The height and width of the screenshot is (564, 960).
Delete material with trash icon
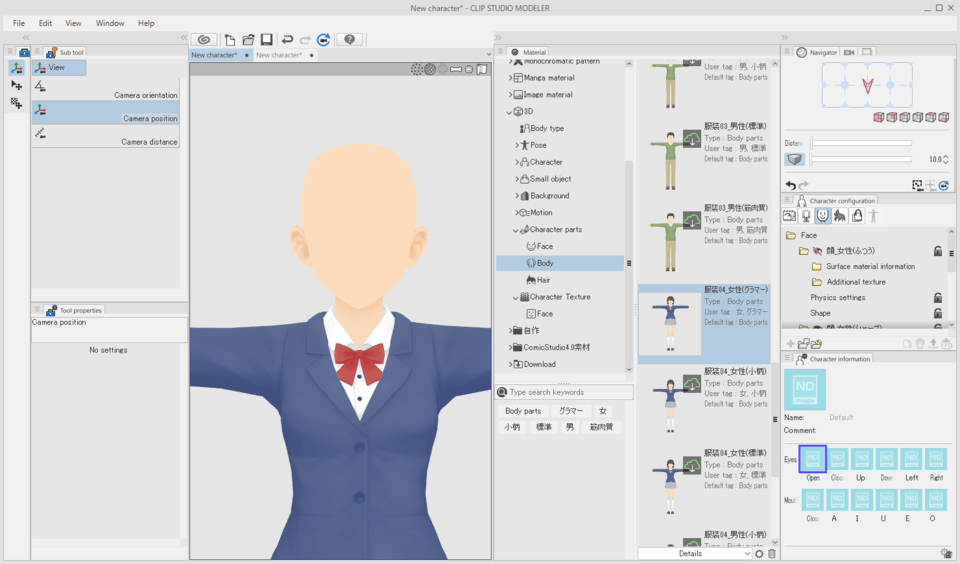pos(771,554)
